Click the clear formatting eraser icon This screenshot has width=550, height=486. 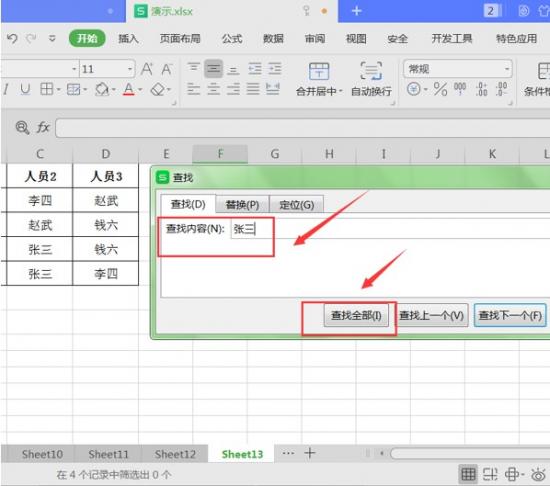point(157,89)
